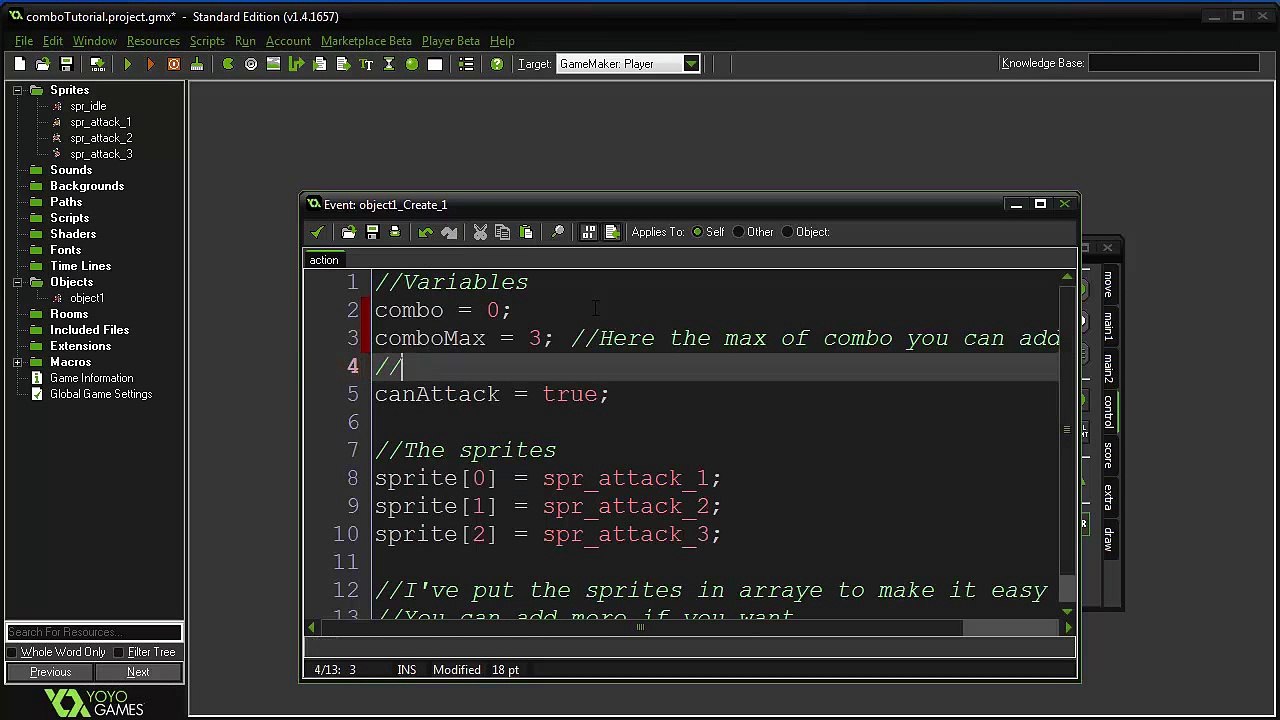
Task: Click the create application export icon
Action: pos(97,64)
